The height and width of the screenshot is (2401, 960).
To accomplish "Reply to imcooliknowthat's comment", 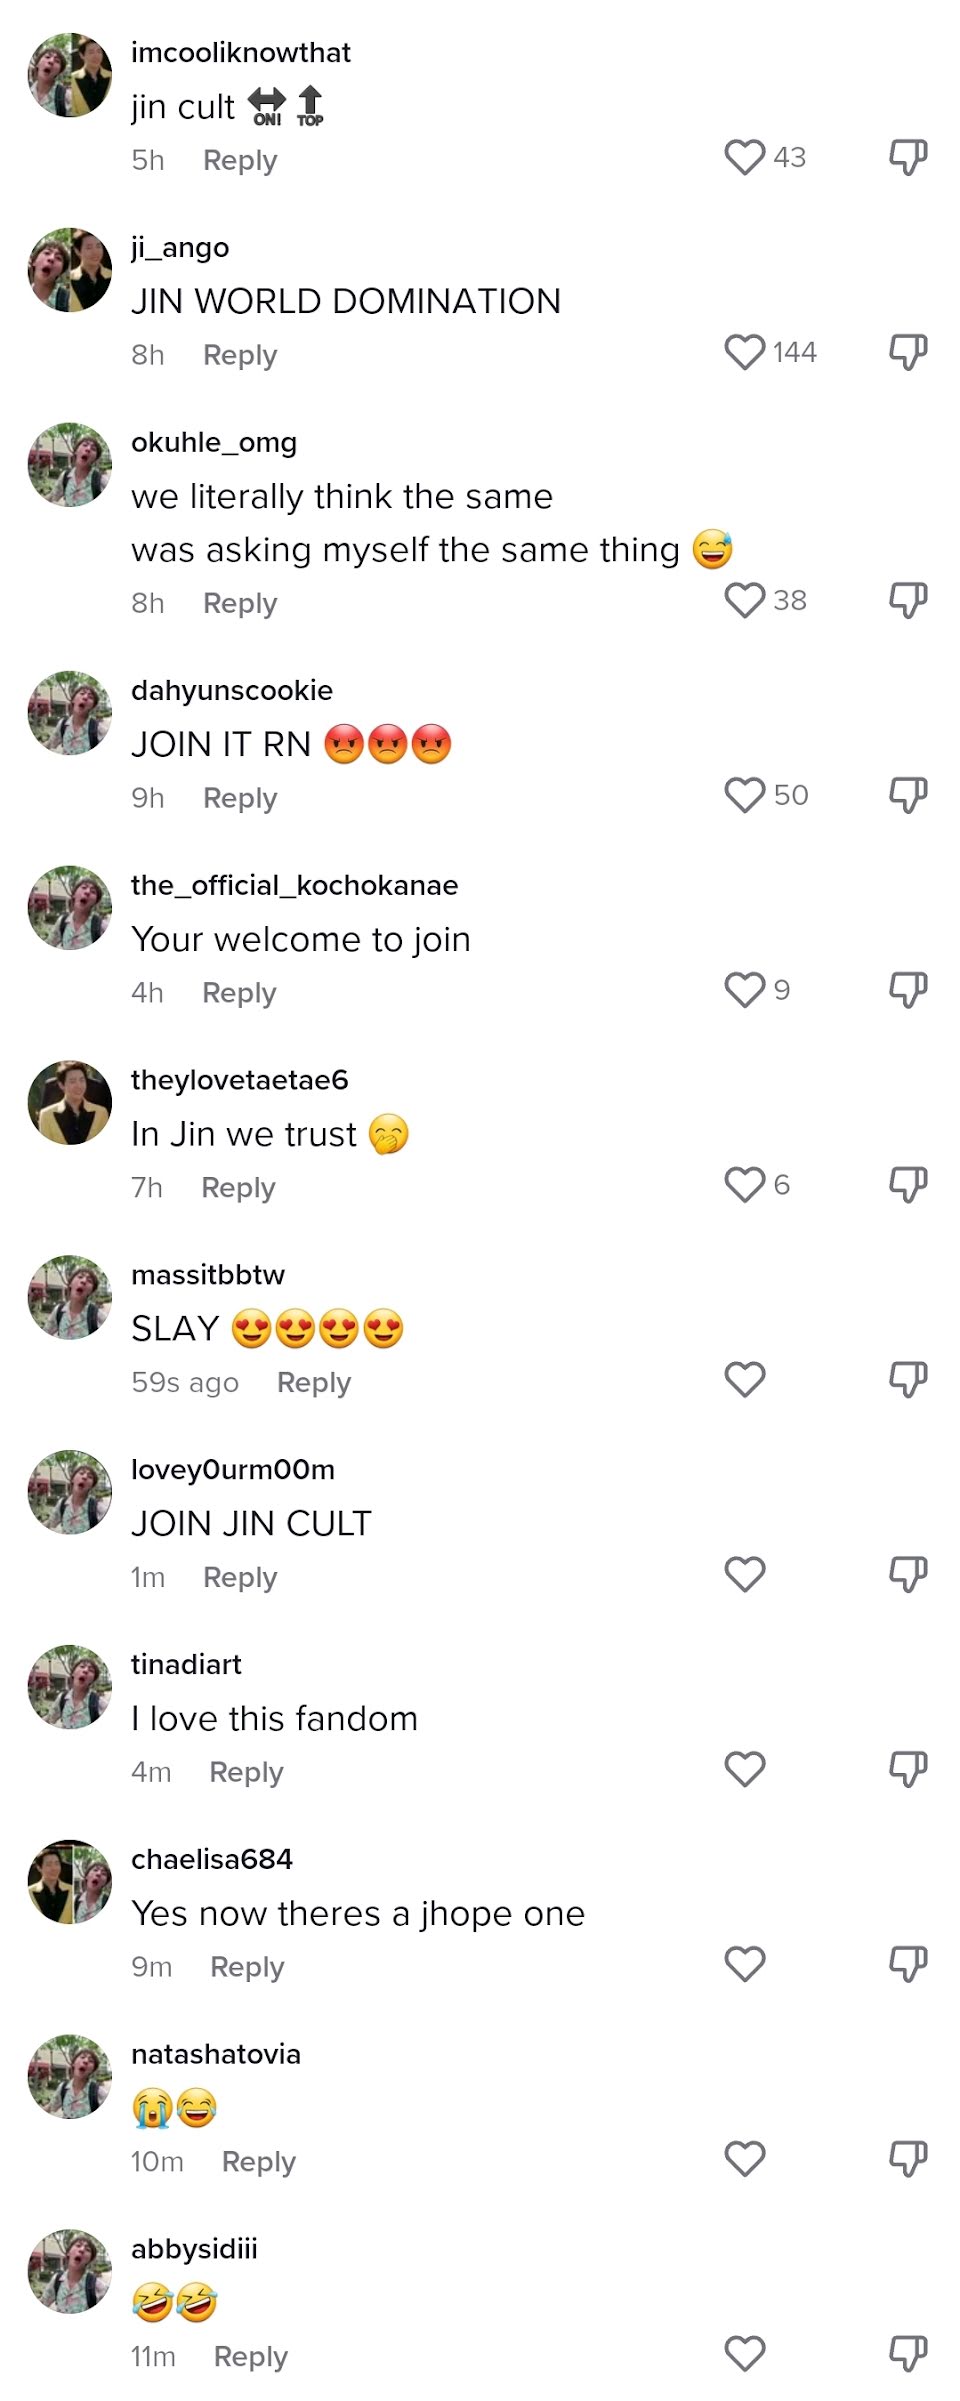I will [x=240, y=160].
